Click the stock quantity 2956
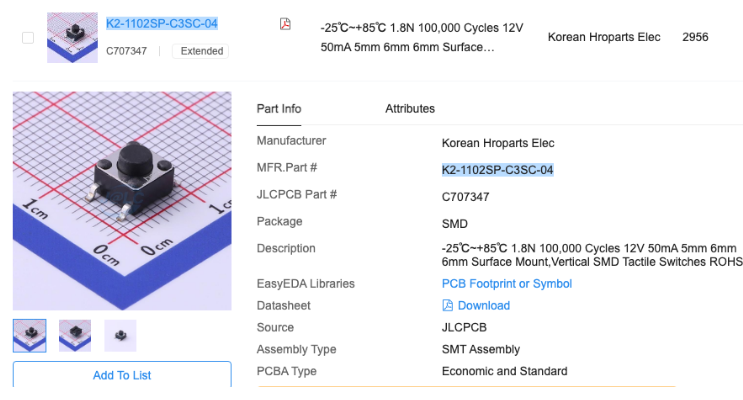Viewport: 743px width, 400px height. pos(695,37)
